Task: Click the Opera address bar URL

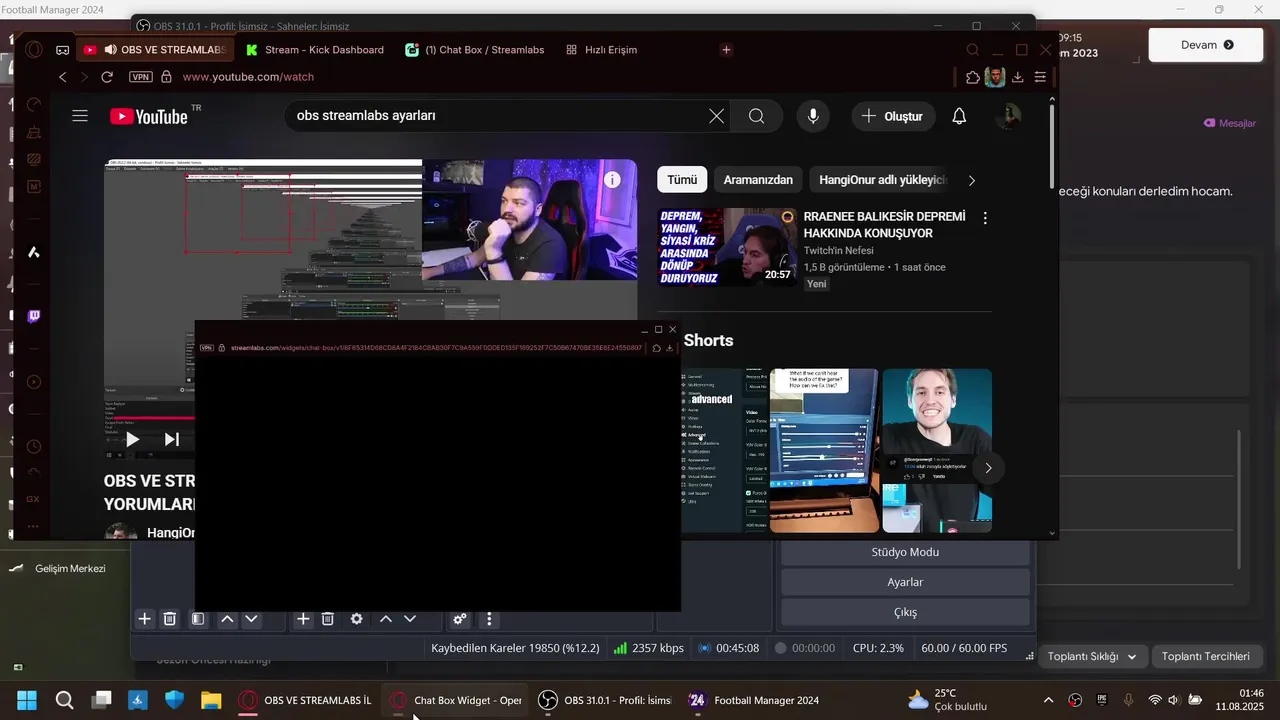Action: click(x=248, y=76)
